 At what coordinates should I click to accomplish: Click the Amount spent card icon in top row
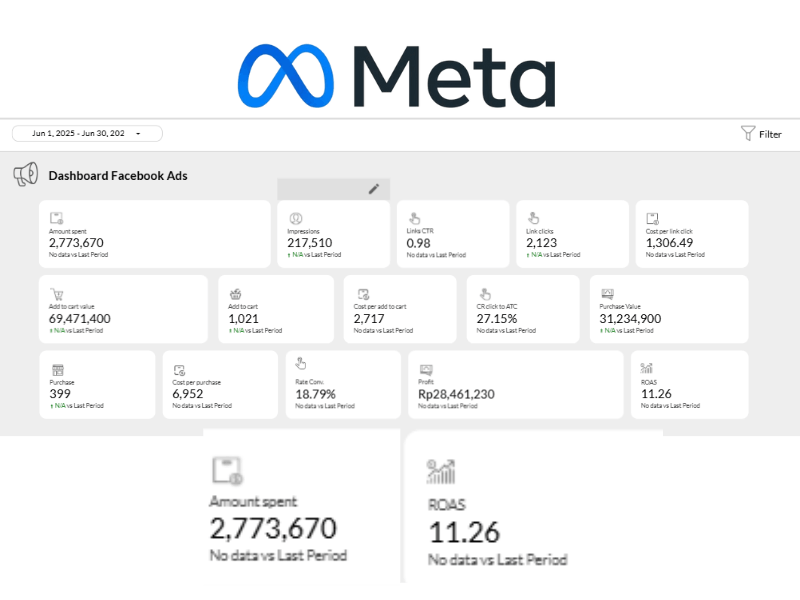click(x=56, y=218)
